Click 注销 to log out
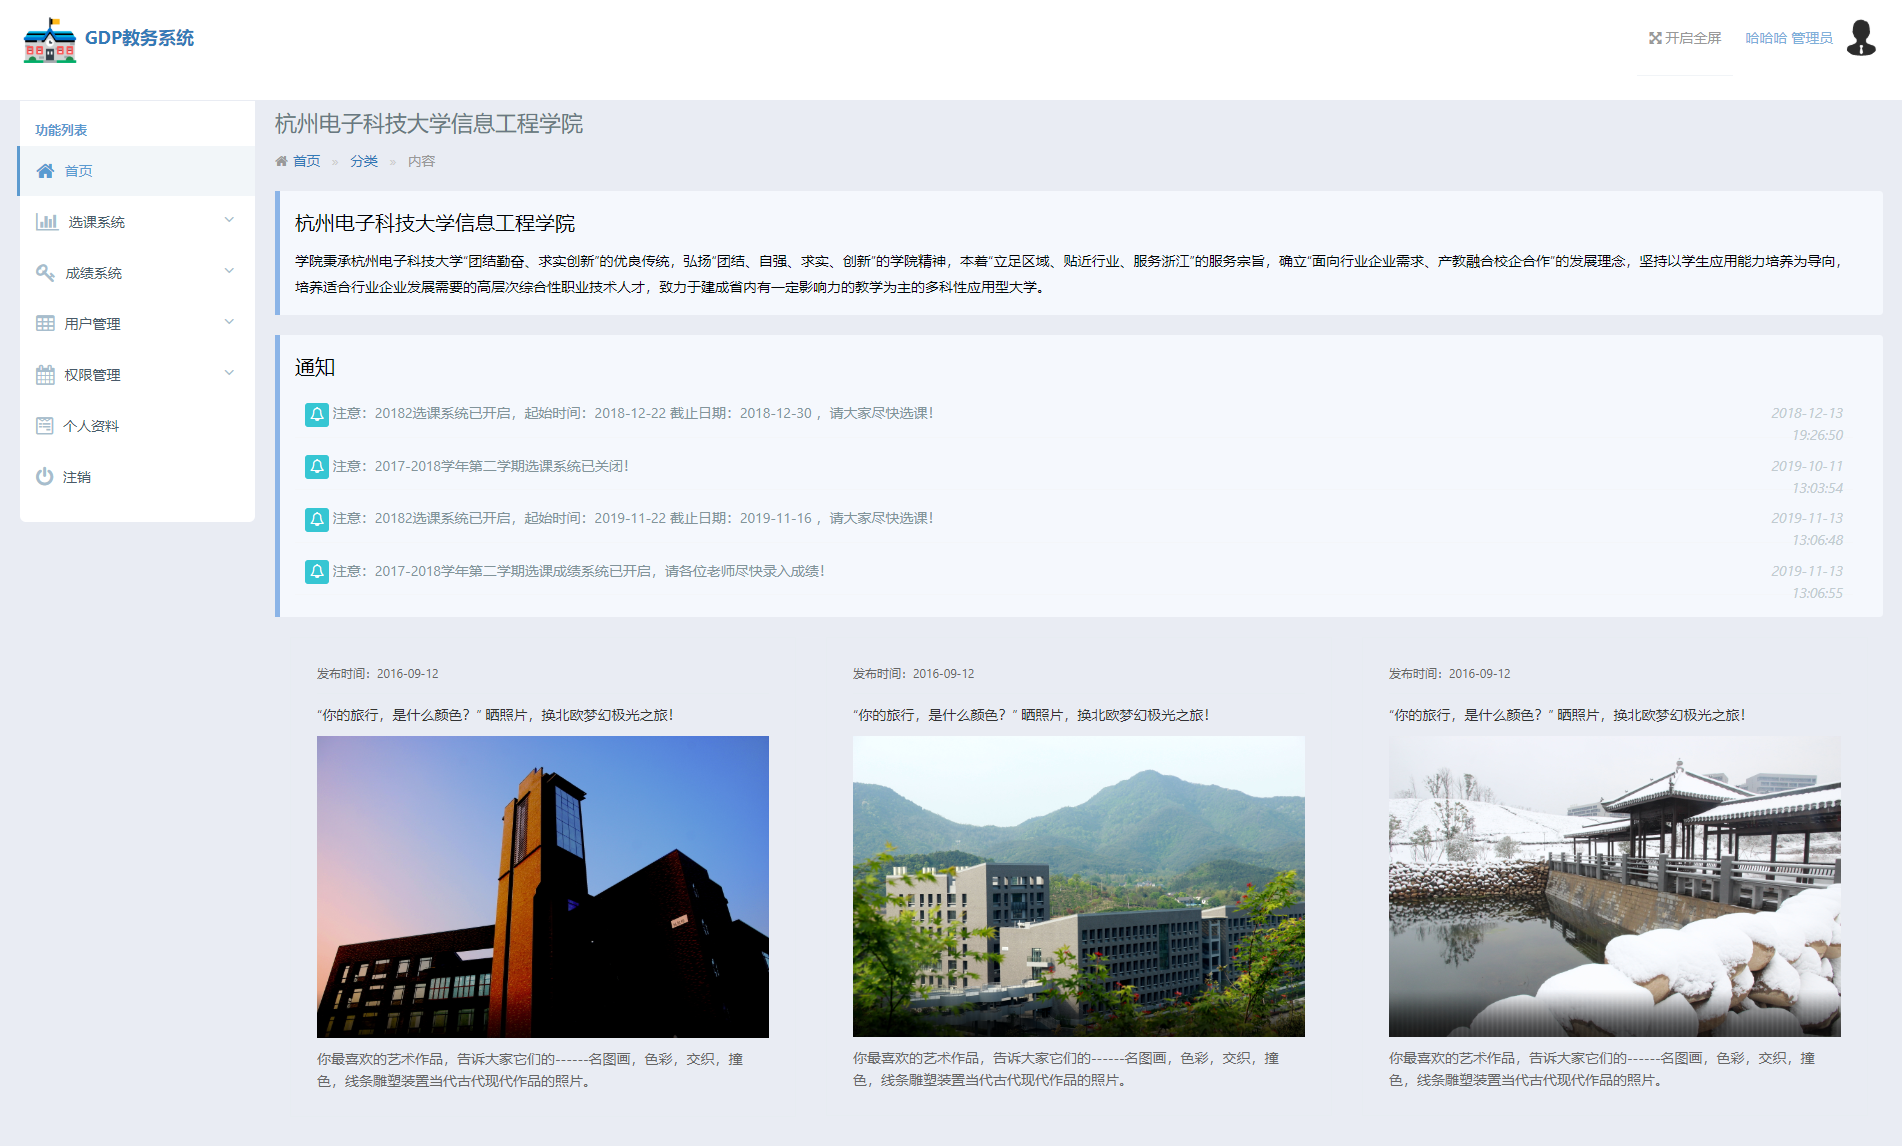 pyautogui.click(x=137, y=477)
